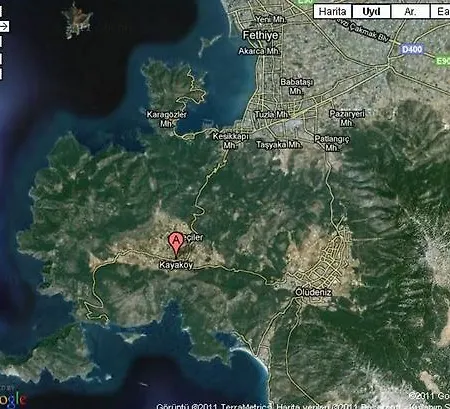Select the Karagözler Mh. label
450x409 pixels.
[x=167, y=119]
